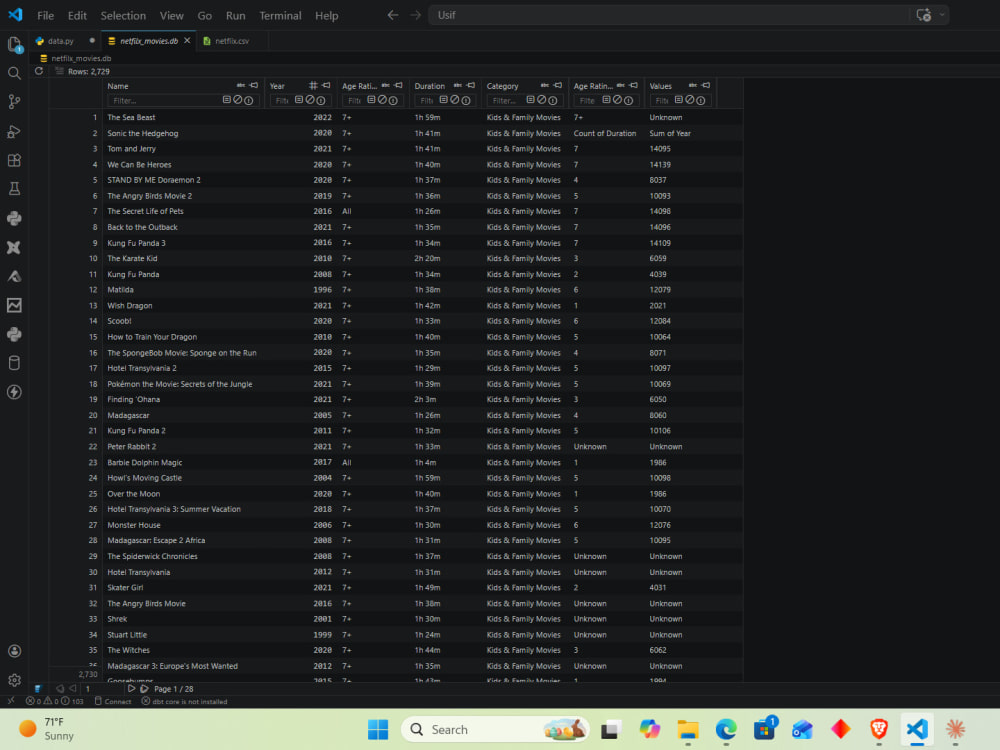The width and height of the screenshot is (1000, 750).
Task: Open the first Python icon in activity bar
Action: click(14, 218)
